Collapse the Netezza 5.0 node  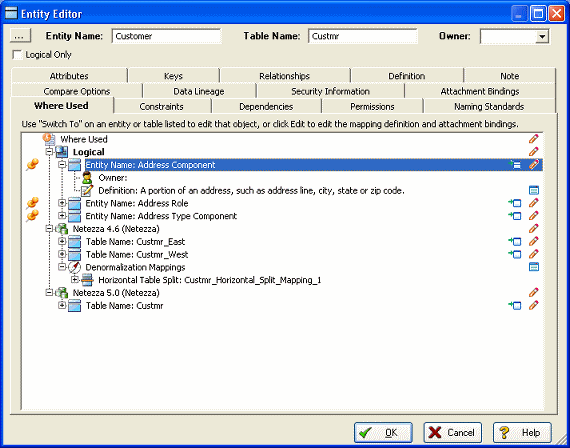[x=49, y=293]
